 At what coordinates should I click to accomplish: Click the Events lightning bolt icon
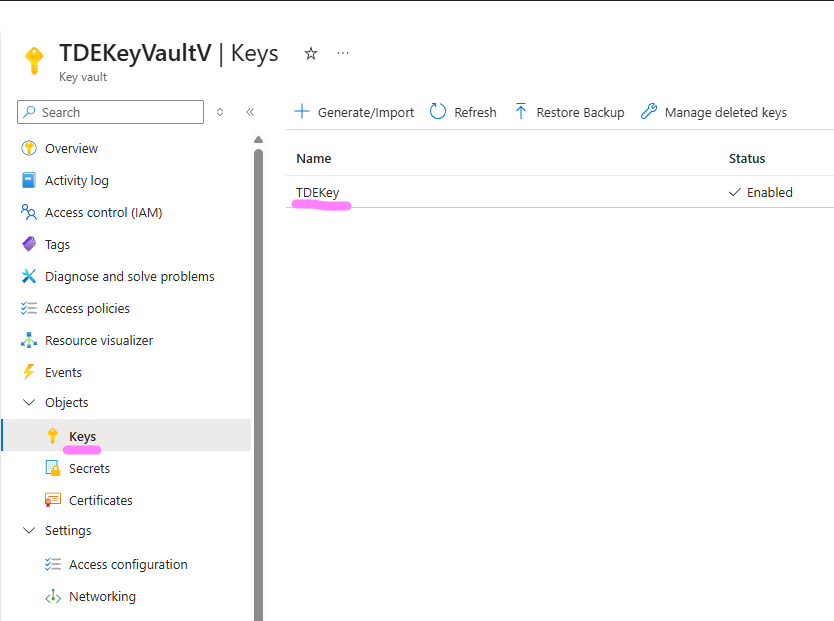point(29,372)
